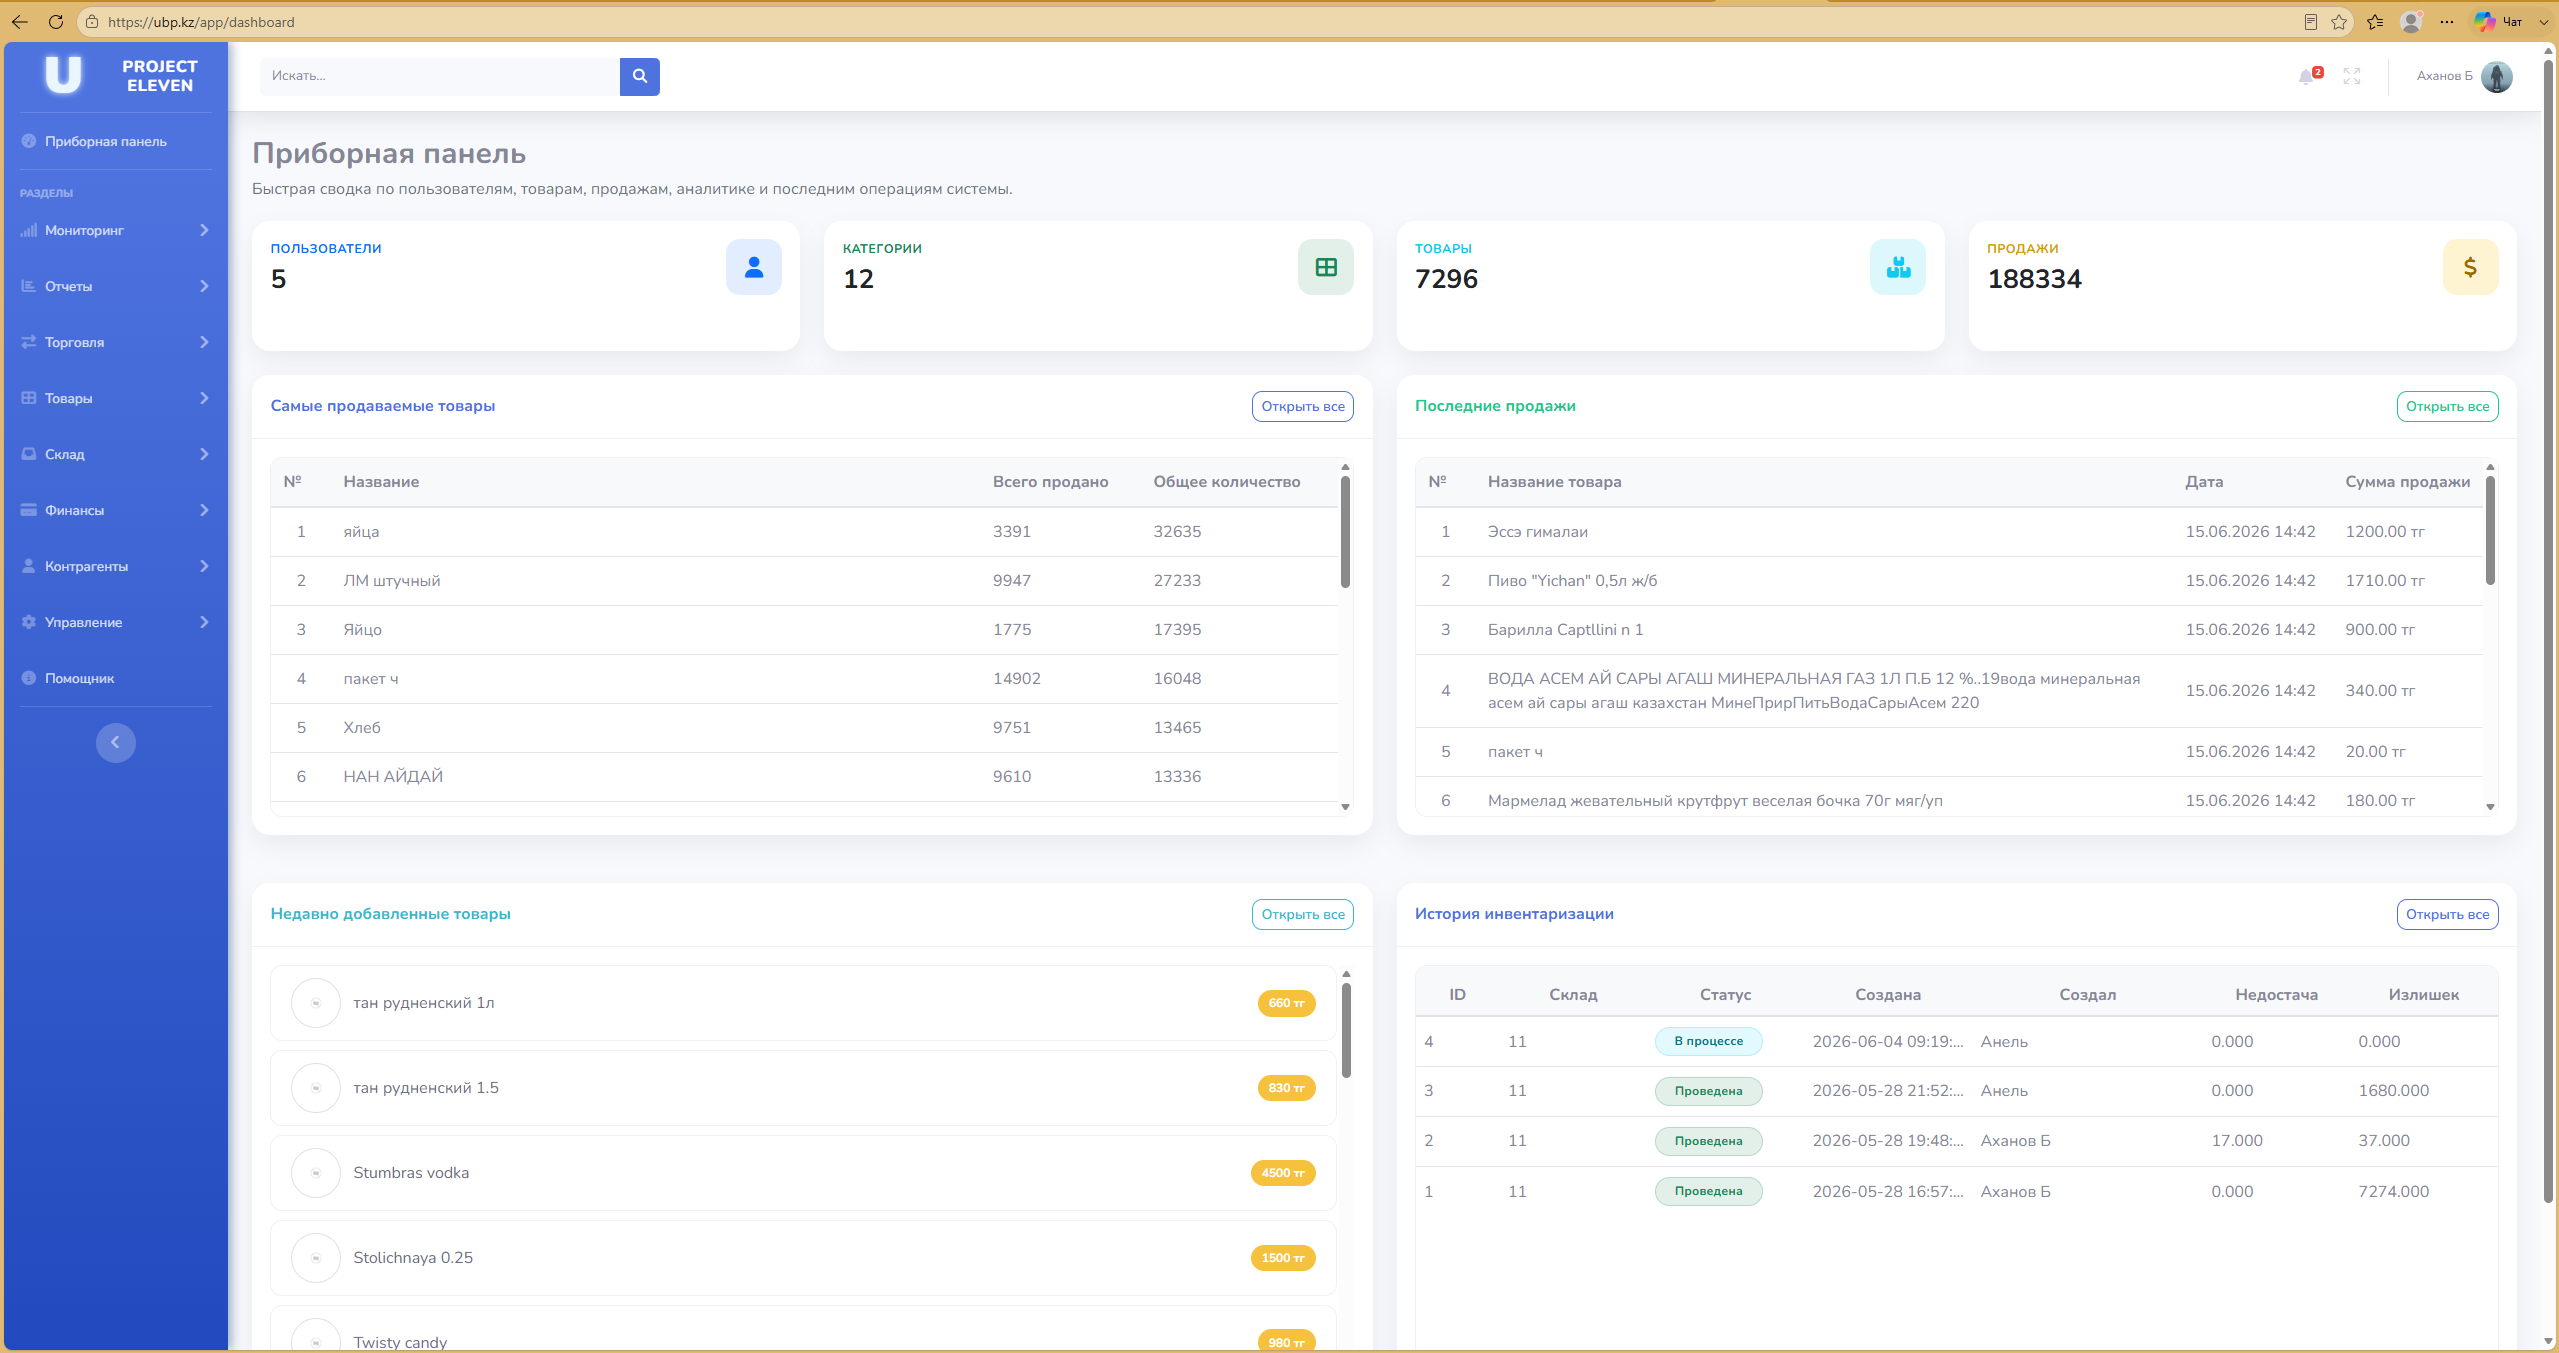Reload the page in browser
This screenshot has height=1353, width=2559.
coord(56,22)
